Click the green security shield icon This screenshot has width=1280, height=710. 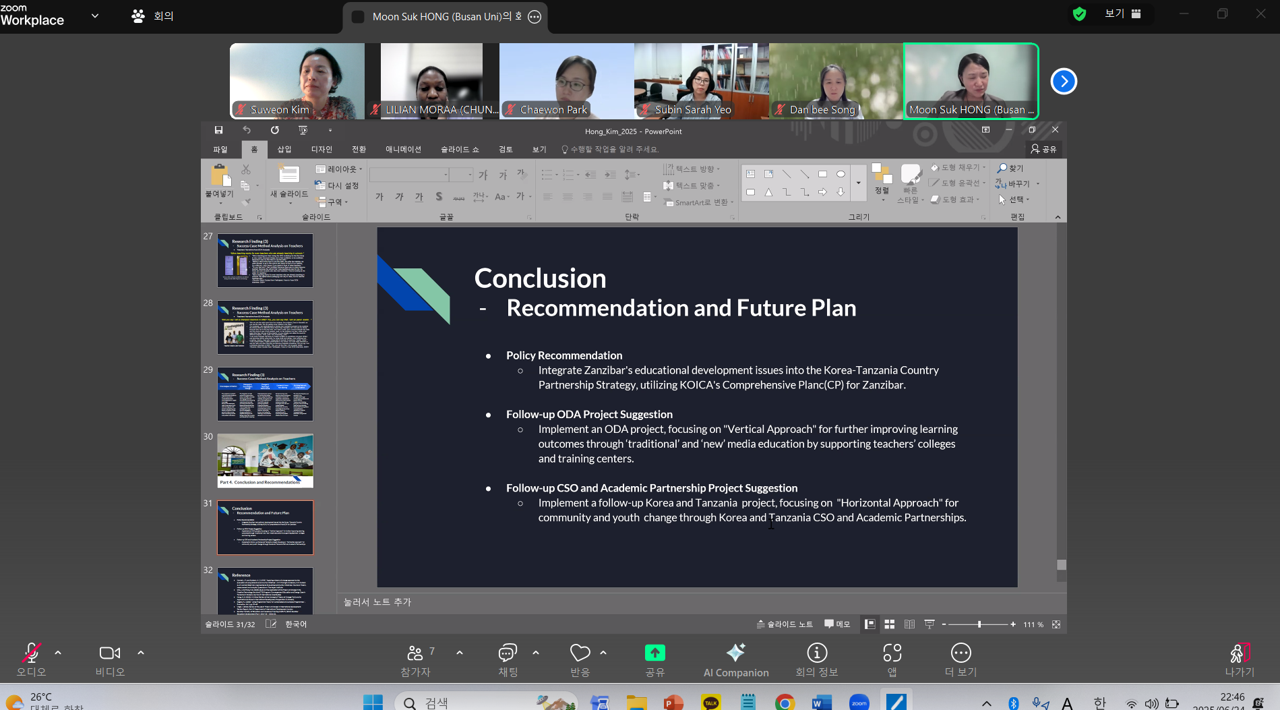click(x=1079, y=14)
